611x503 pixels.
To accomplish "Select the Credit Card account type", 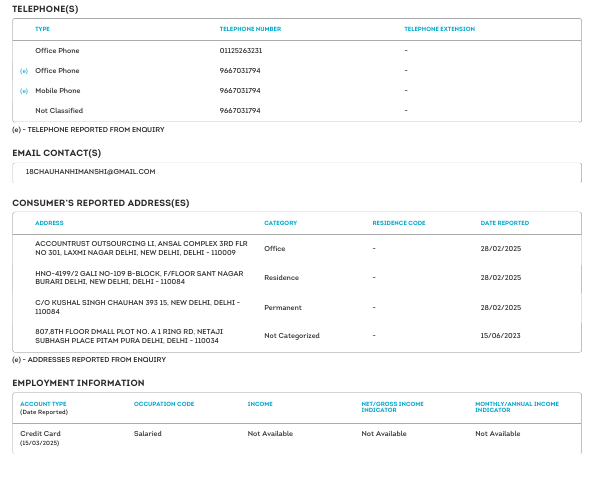I will tap(41, 434).
